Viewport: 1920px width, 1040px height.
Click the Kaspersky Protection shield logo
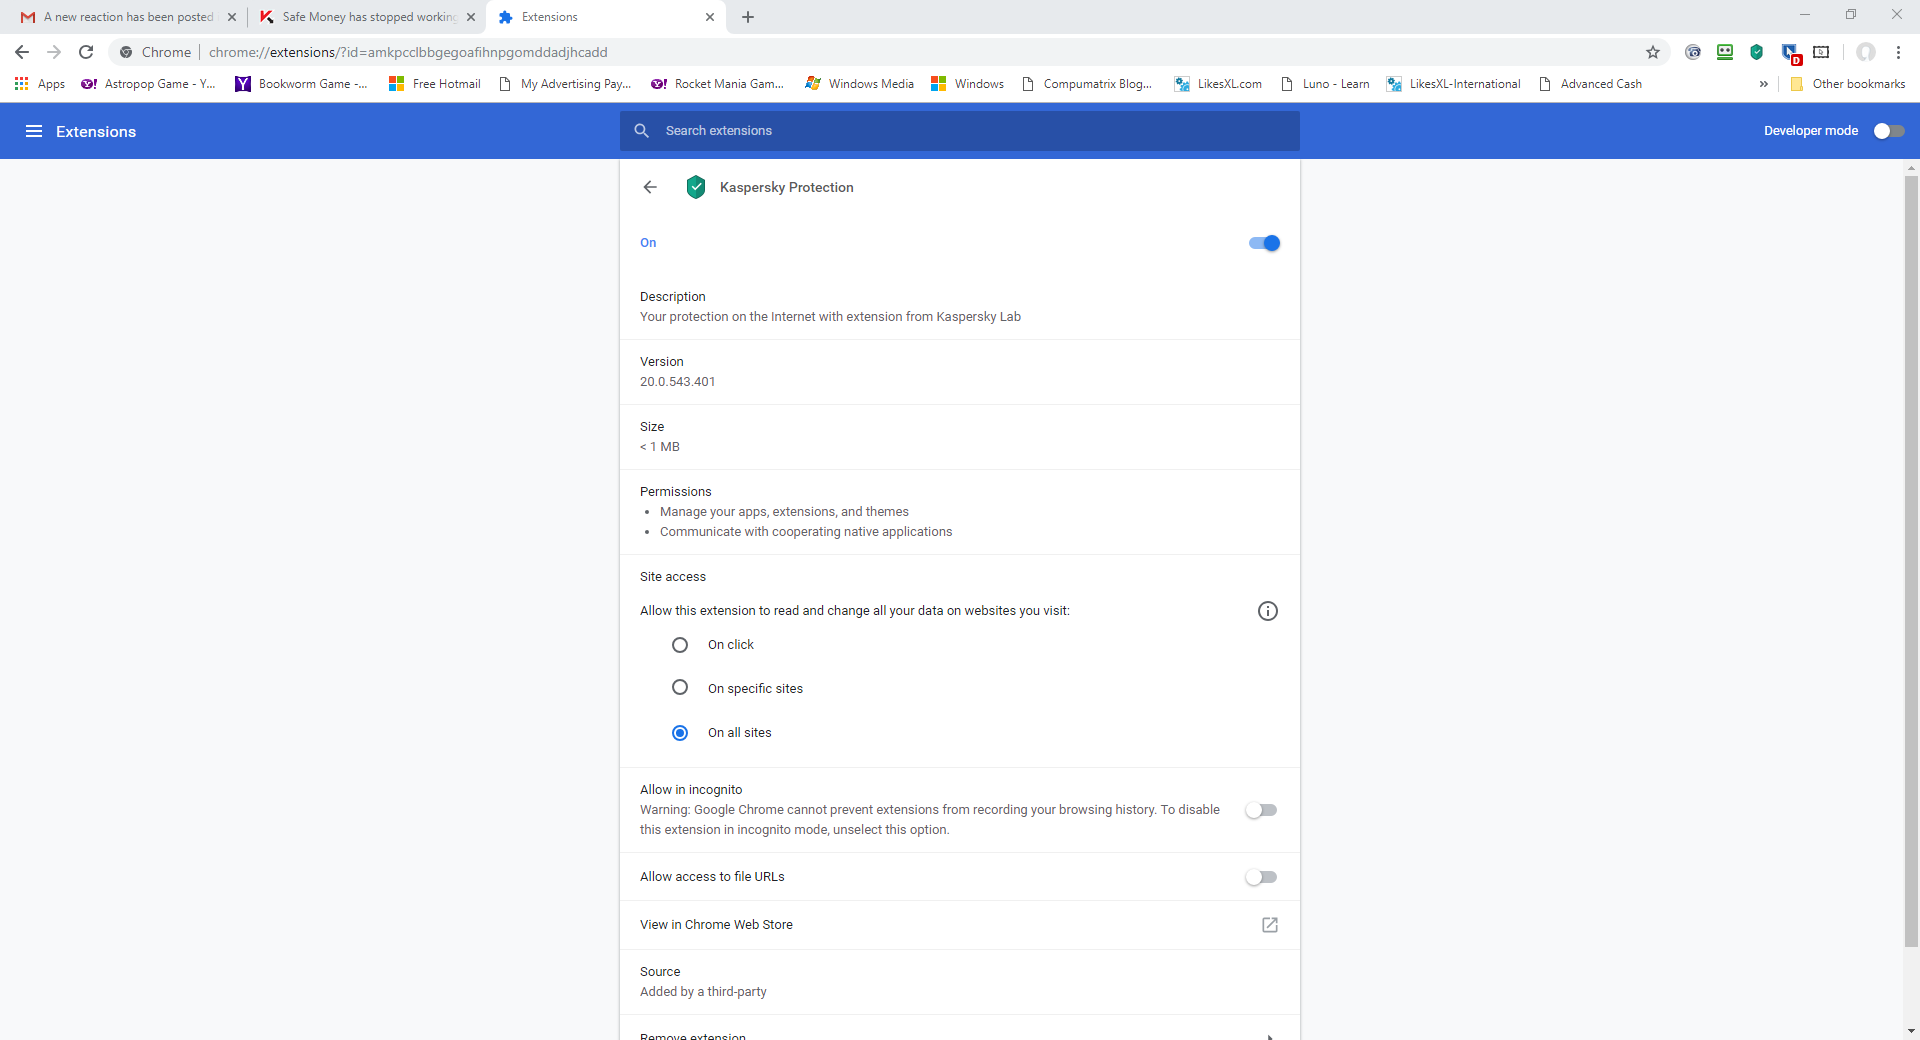pos(696,187)
